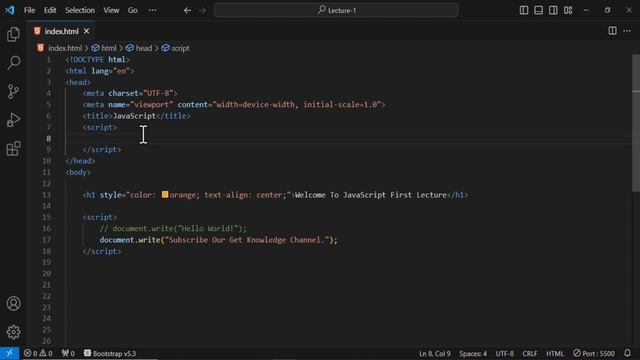The width and height of the screenshot is (640, 360).
Task: Click the Bootstrap v5.3 status item
Action: [x=110, y=353]
